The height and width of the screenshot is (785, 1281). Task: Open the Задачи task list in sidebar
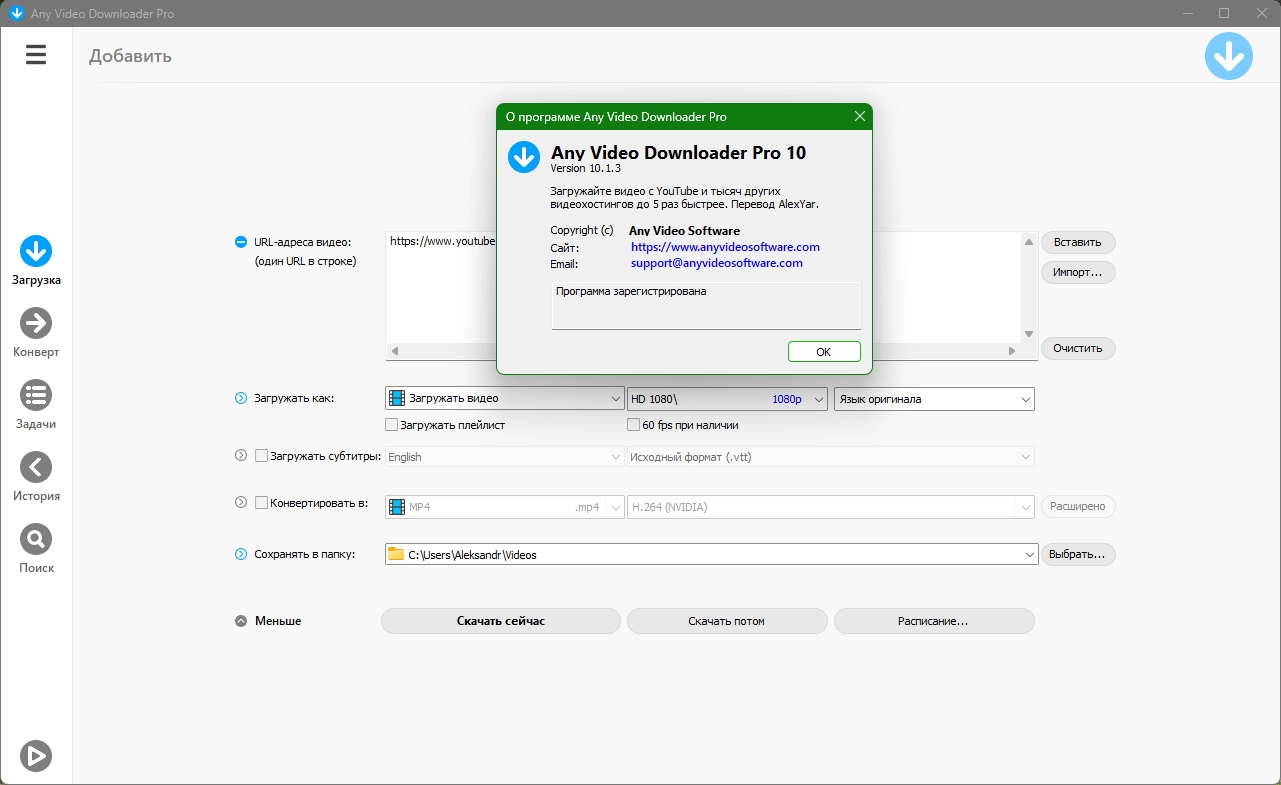tap(36, 404)
